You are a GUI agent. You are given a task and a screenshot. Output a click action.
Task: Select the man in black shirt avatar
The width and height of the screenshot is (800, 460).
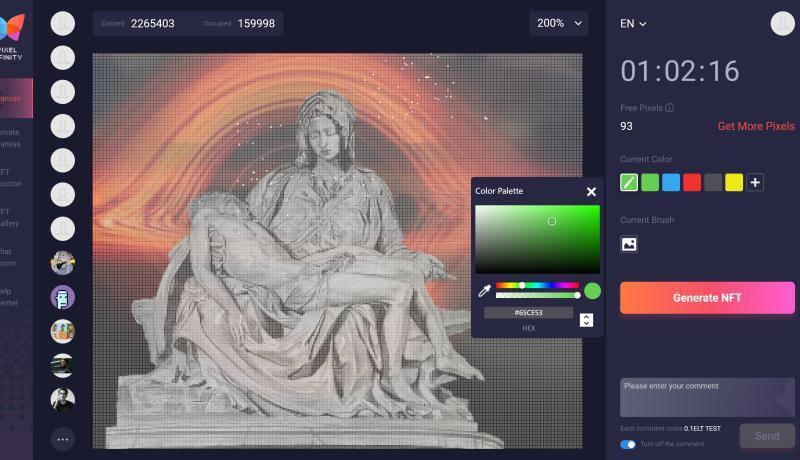[63, 400]
